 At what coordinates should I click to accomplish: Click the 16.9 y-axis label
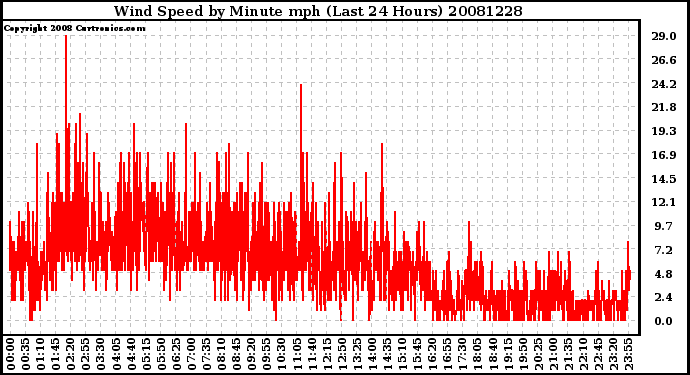point(664,155)
